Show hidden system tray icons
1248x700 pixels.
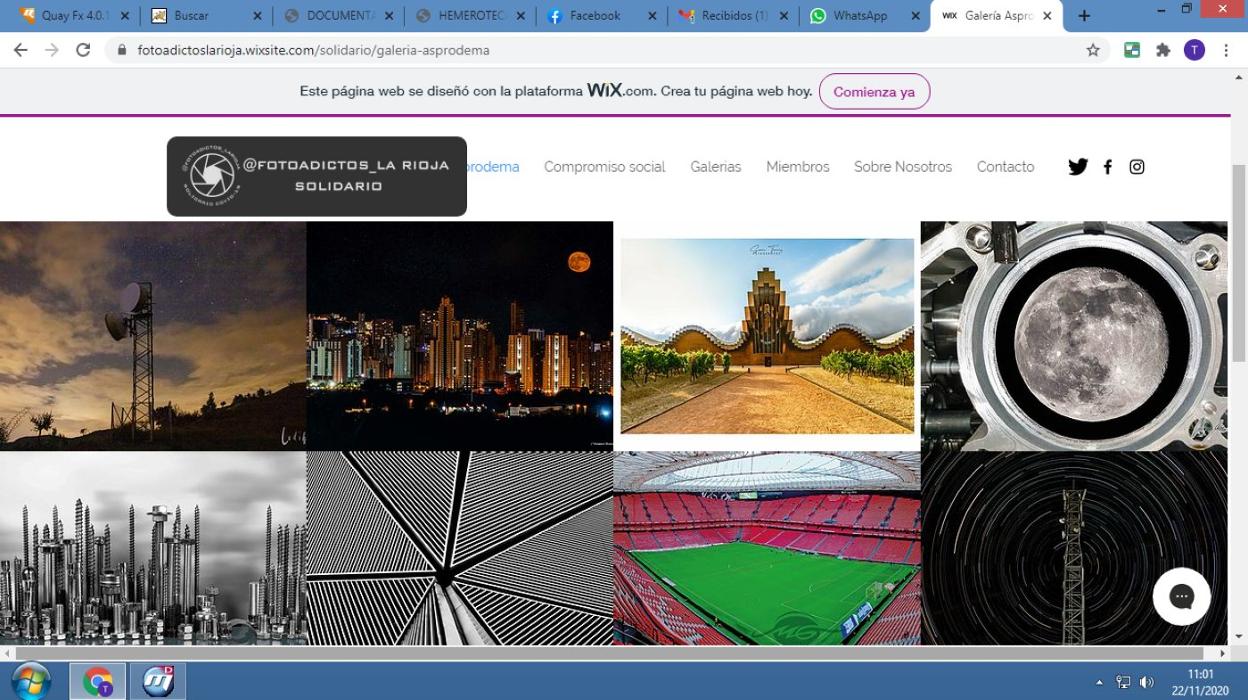tap(1100, 682)
